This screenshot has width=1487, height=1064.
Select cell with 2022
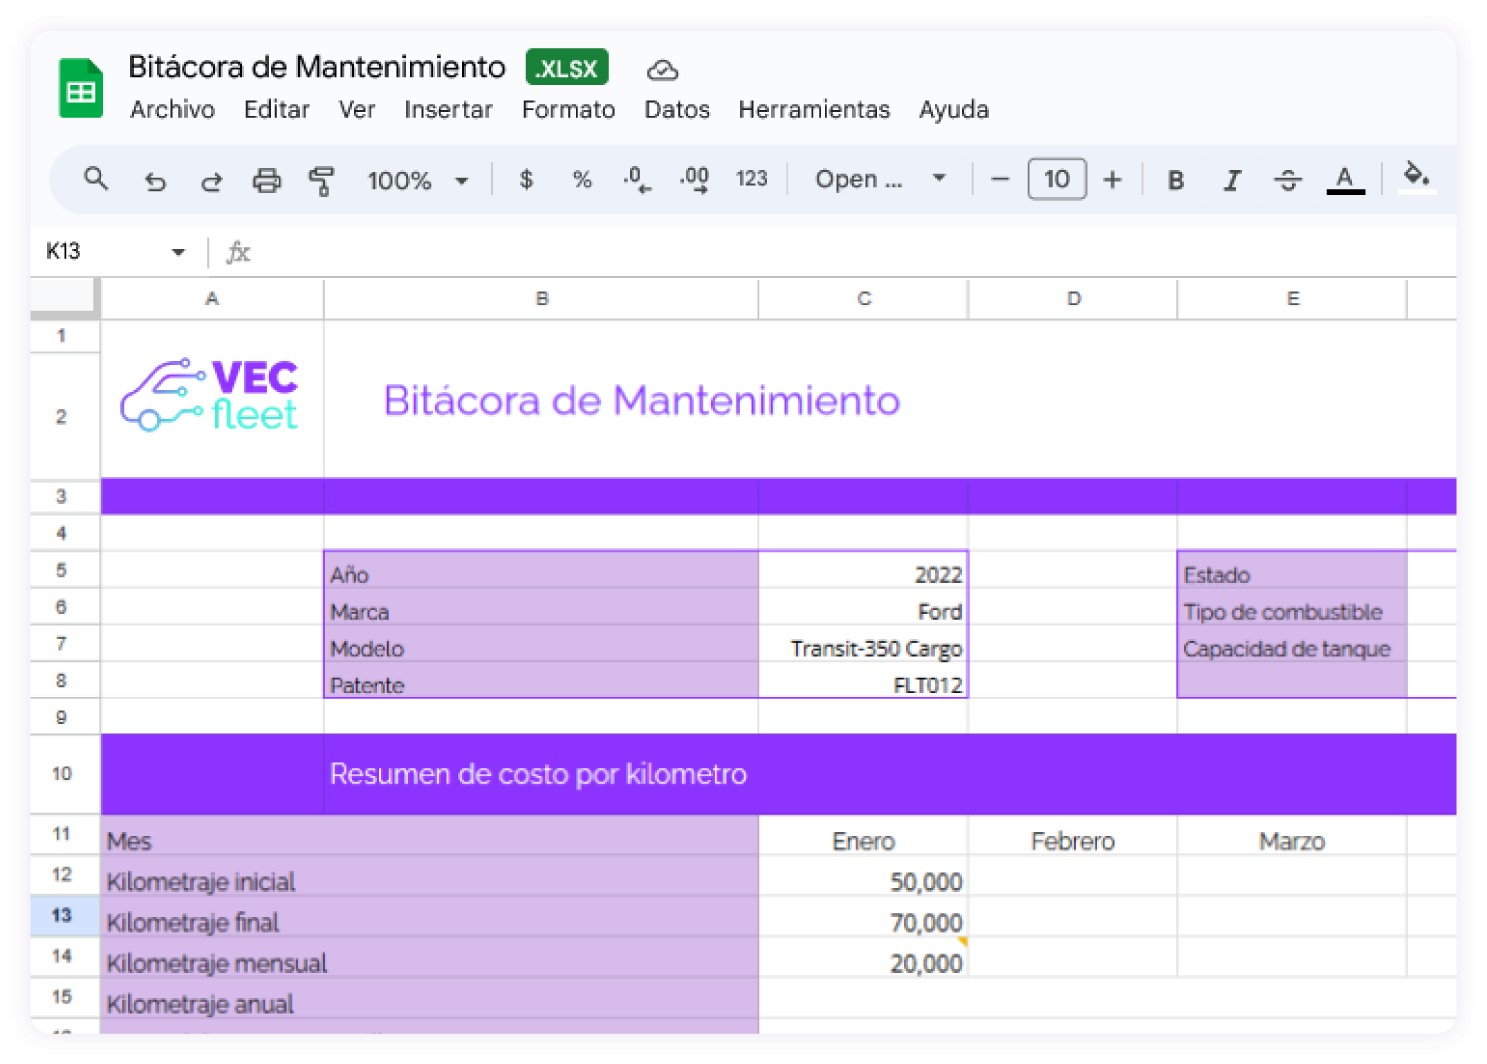(x=863, y=570)
